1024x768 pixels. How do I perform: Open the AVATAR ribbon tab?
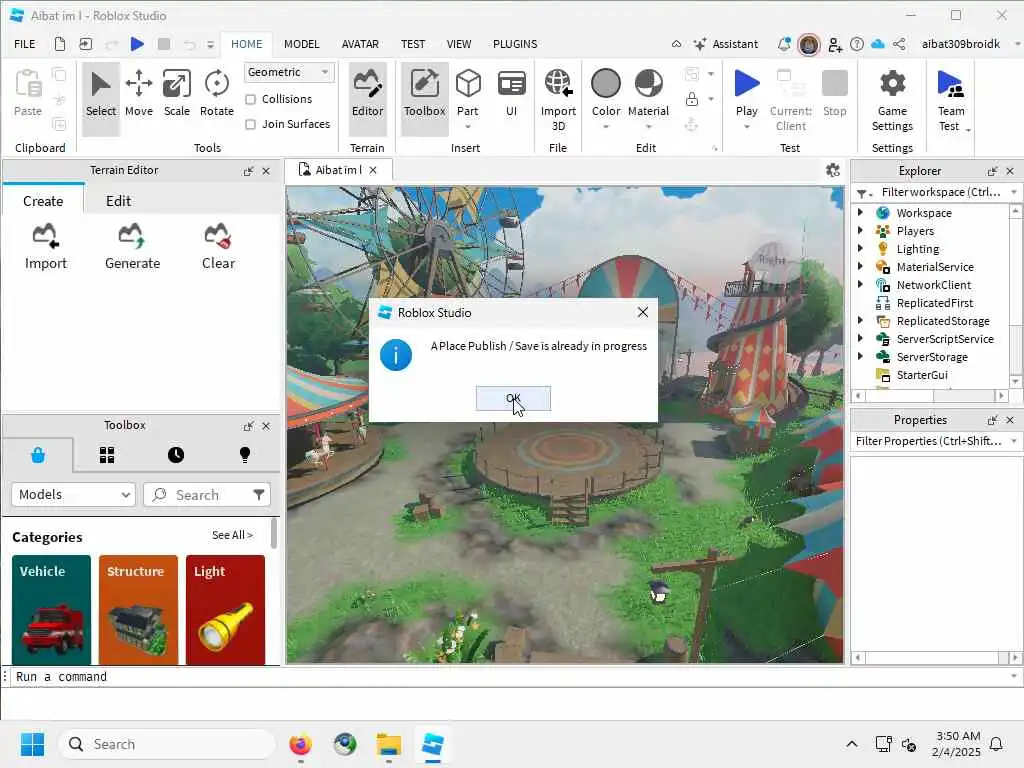(360, 44)
